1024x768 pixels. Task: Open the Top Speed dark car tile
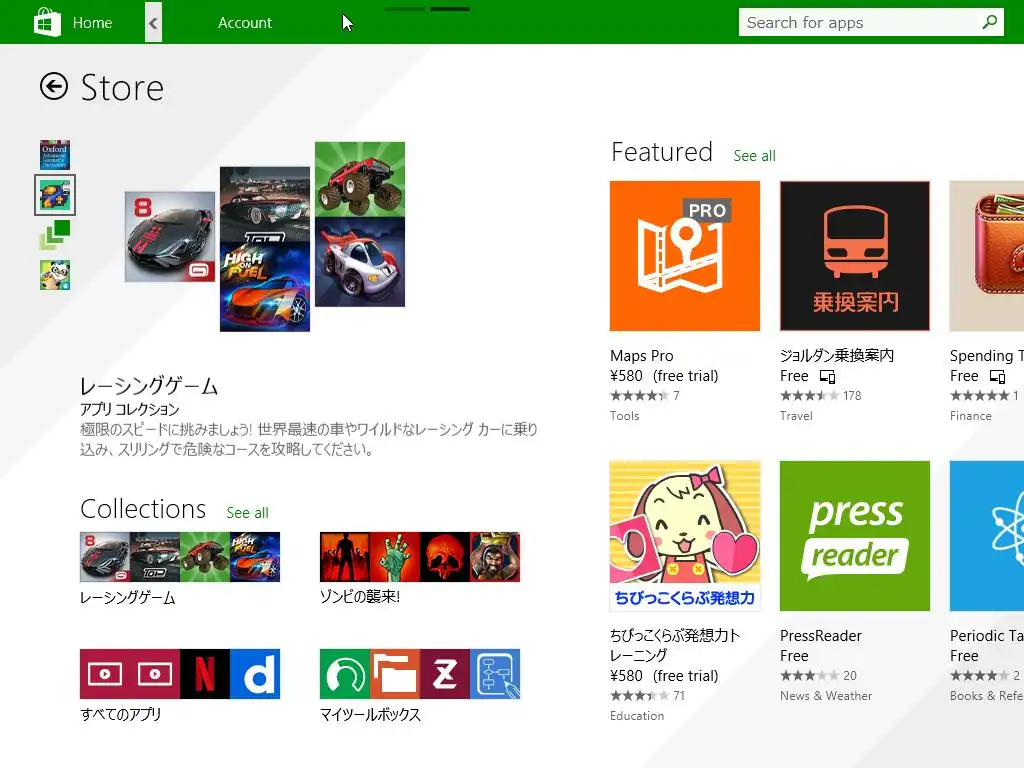265,204
